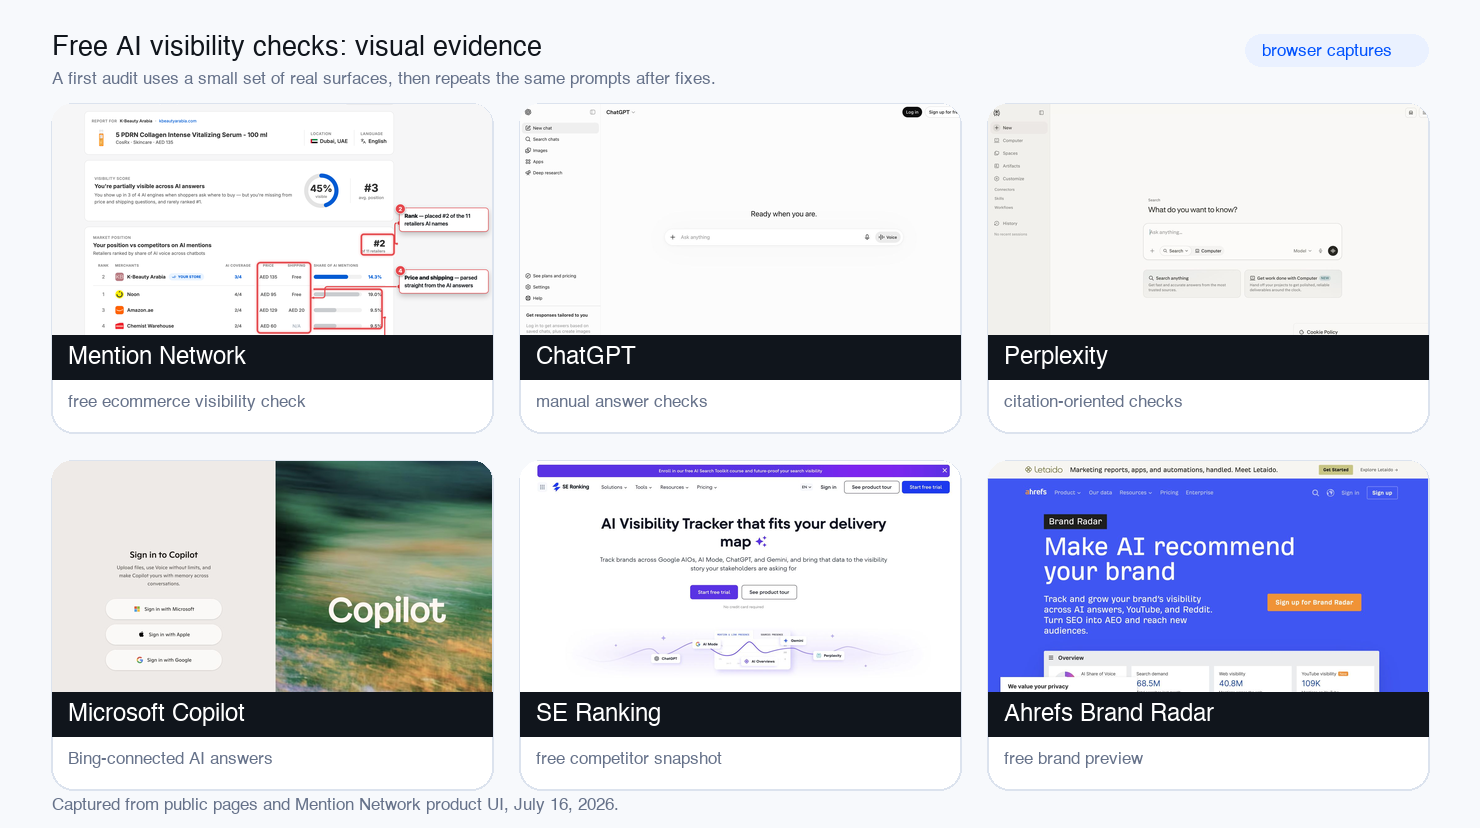This screenshot has width=1480, height=828.
Task: Click the 45% visibility score ring
Action: pos(321,189)
